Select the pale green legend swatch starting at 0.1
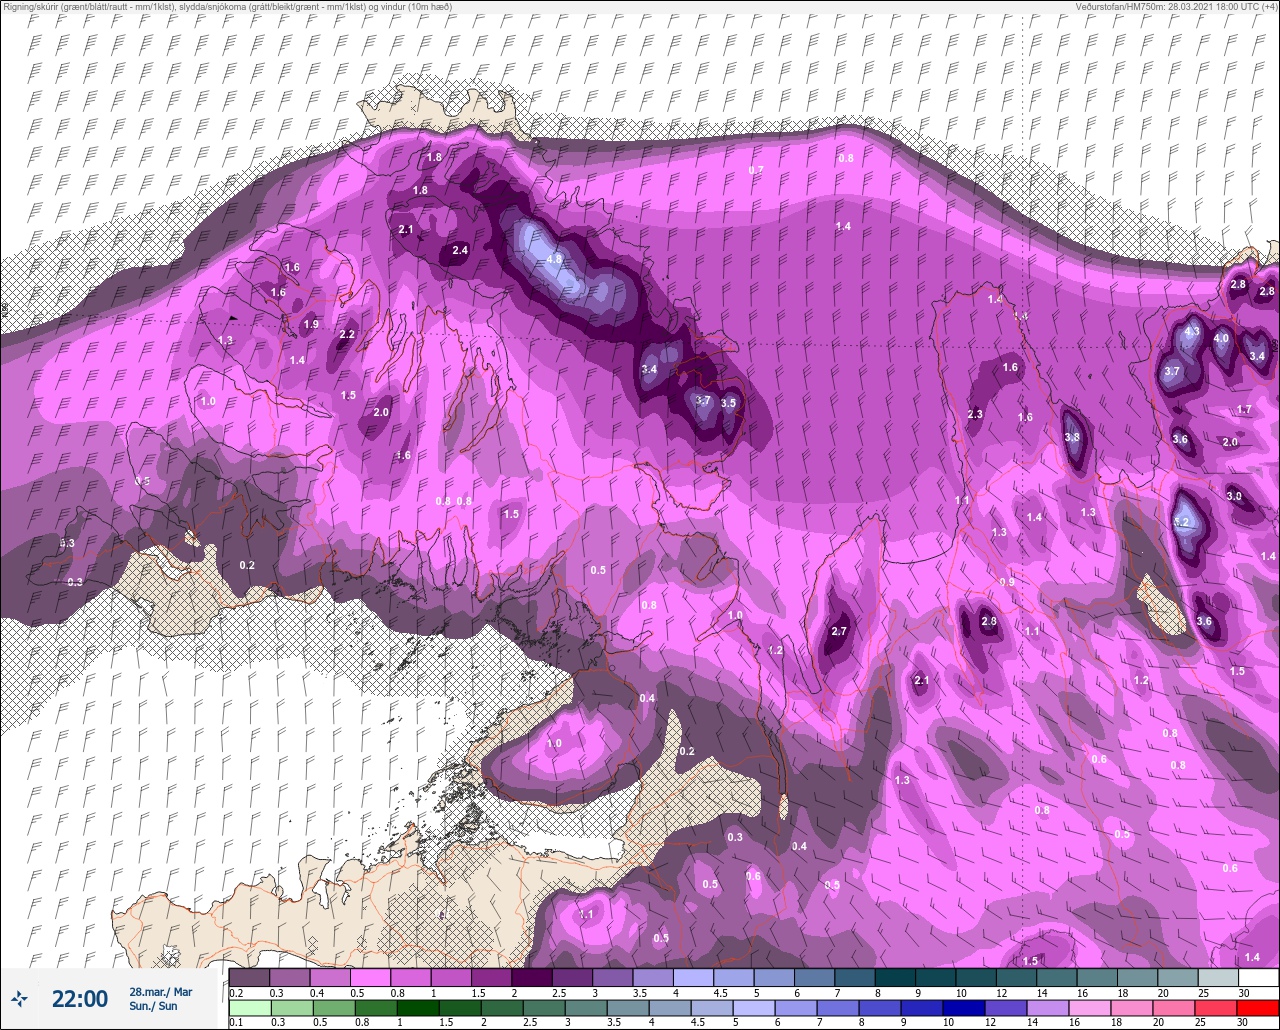The image size is (1280, 1030). click(249, 1008)
